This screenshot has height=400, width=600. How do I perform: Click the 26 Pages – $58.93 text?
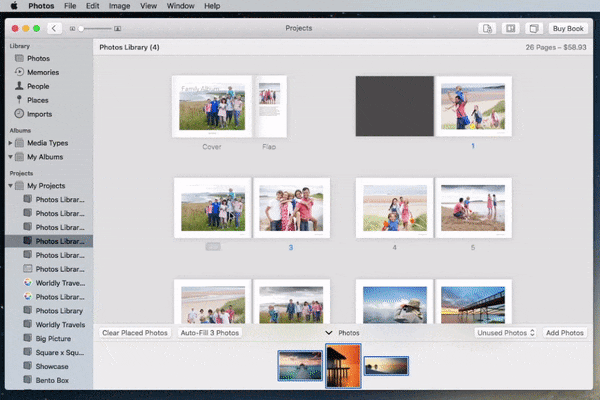point(556,47)
